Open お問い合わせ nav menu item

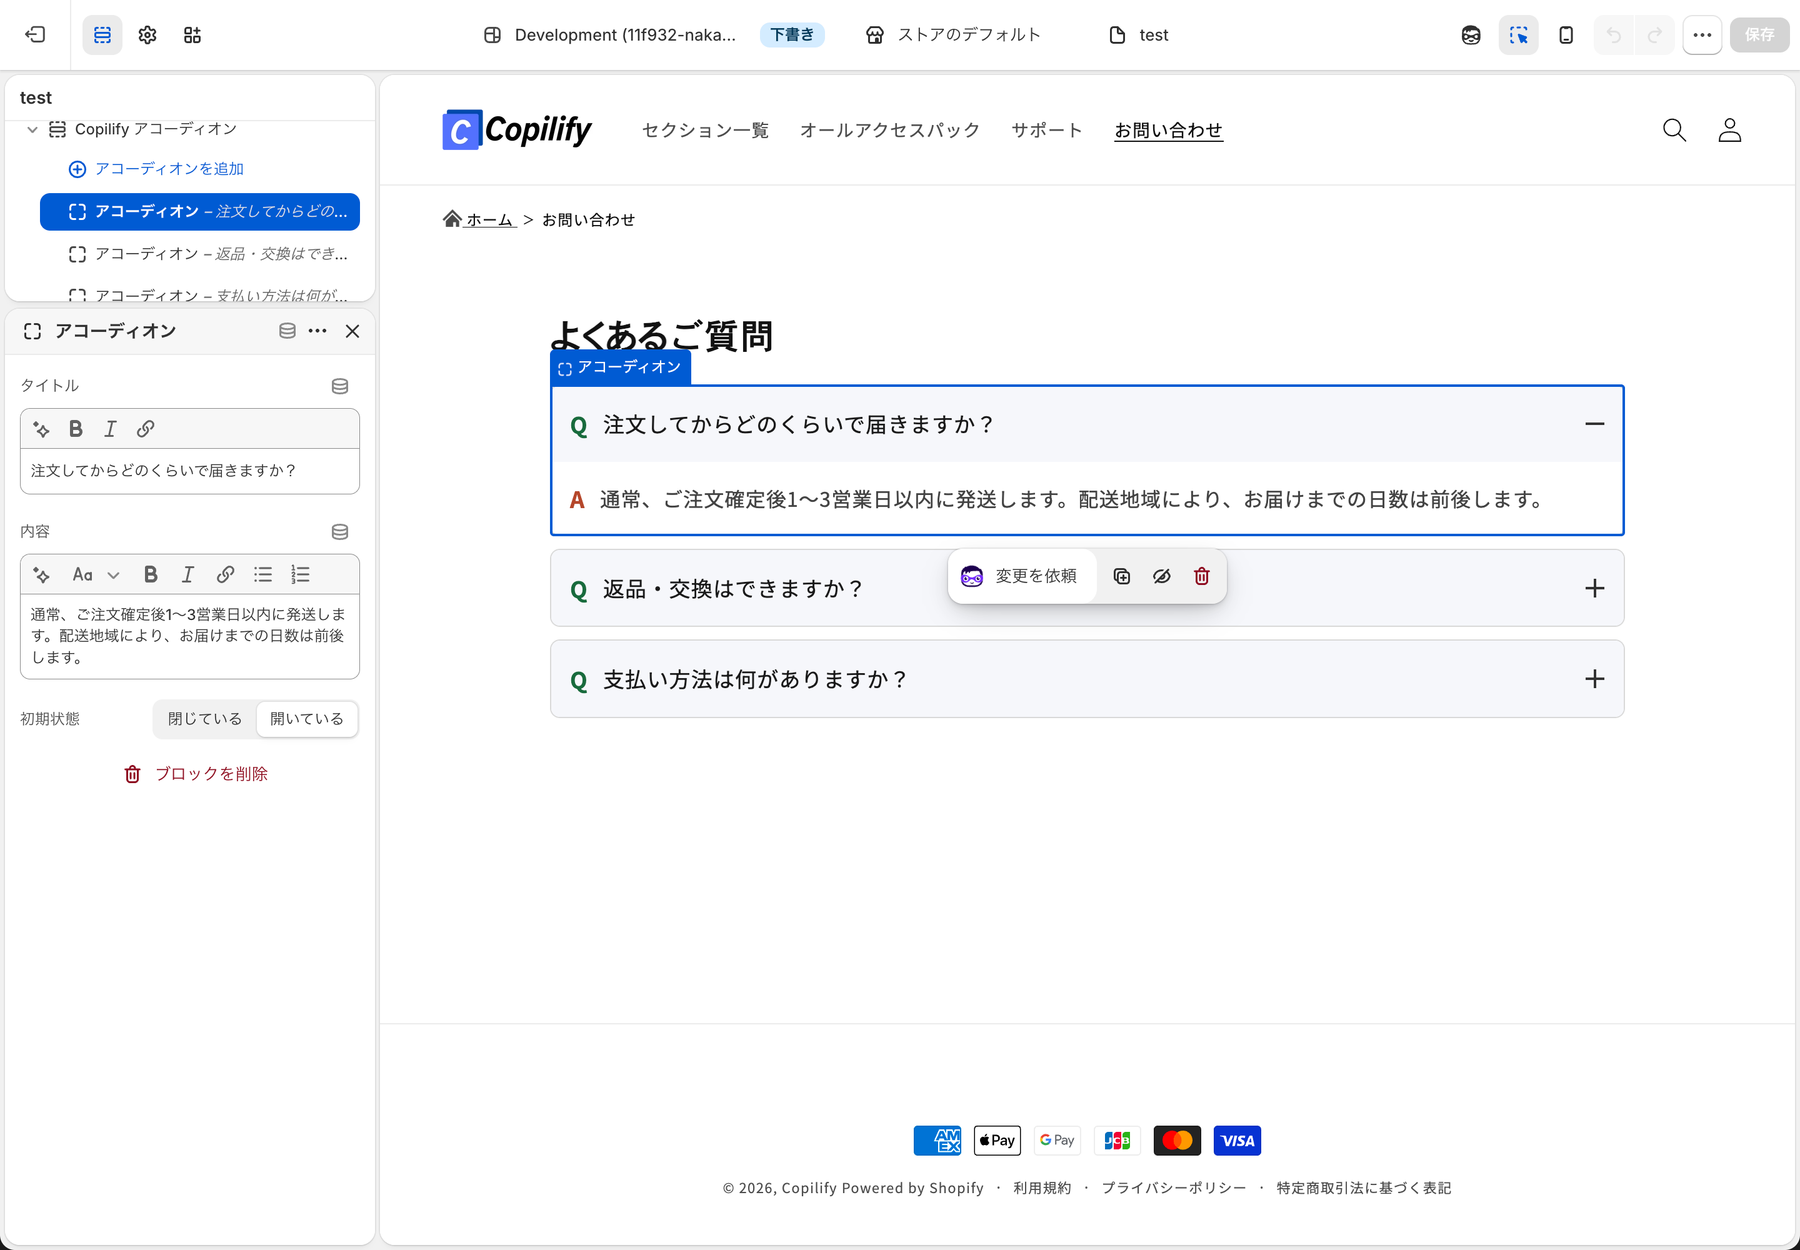(x=1168, y=130)
